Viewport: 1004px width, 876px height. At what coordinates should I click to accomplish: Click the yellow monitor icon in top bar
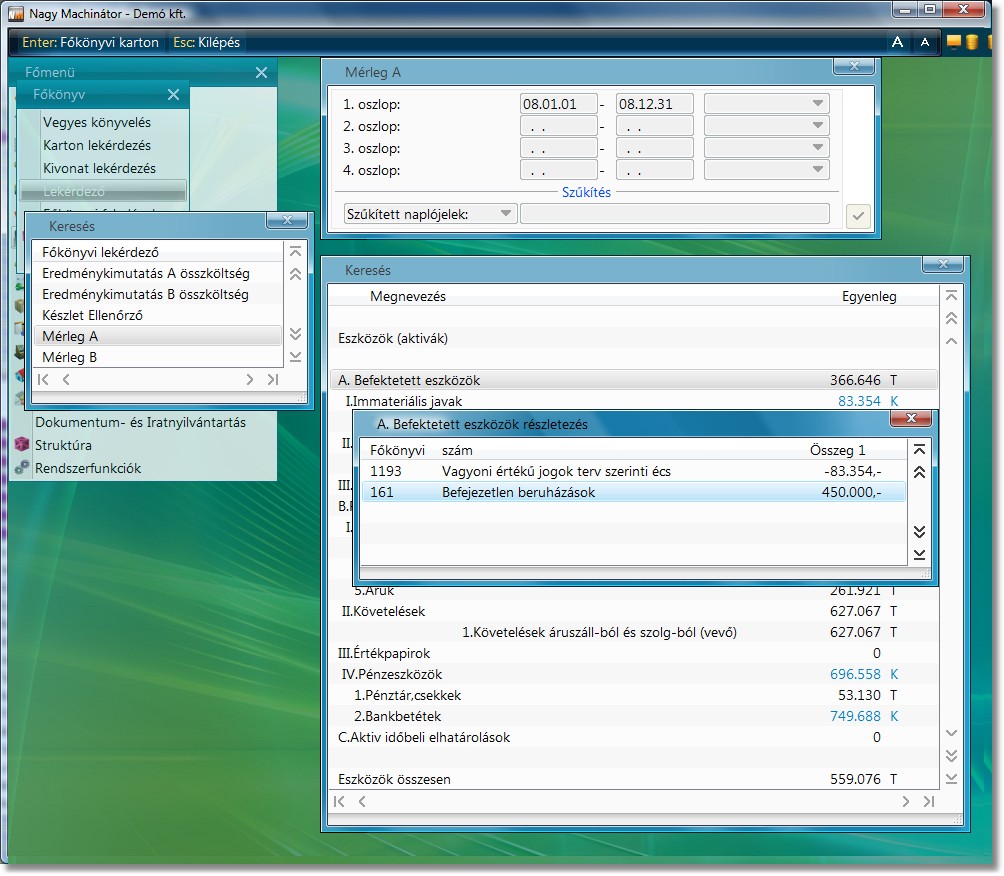(x=953, y=42)
